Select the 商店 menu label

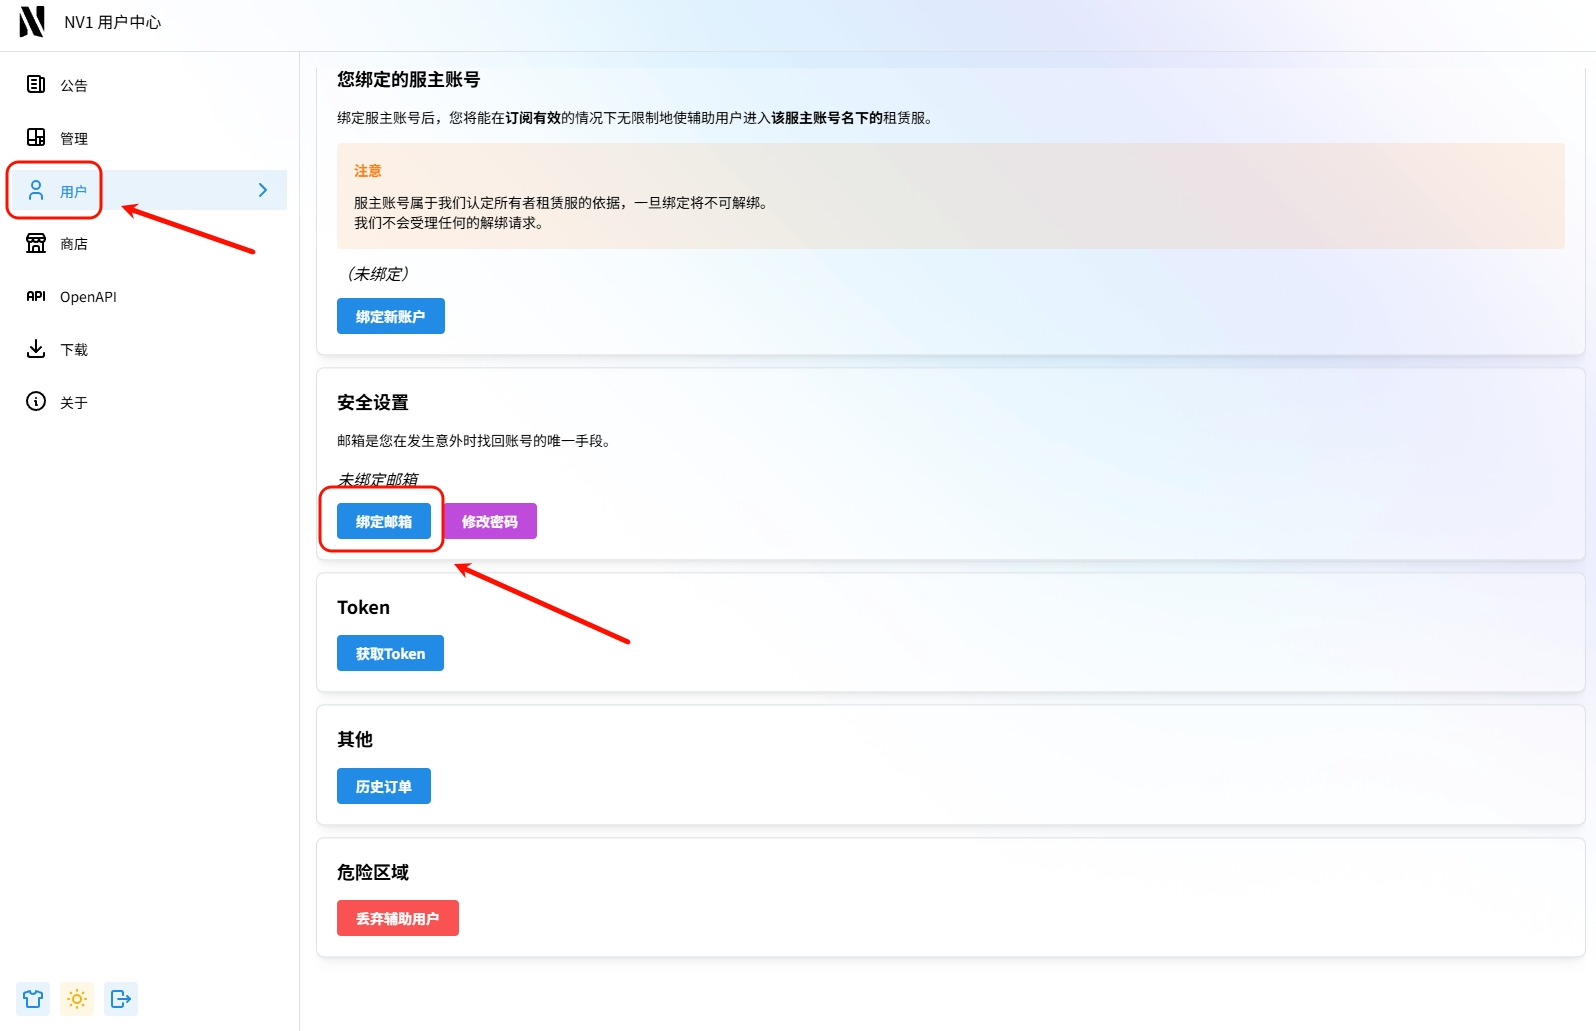74,244
